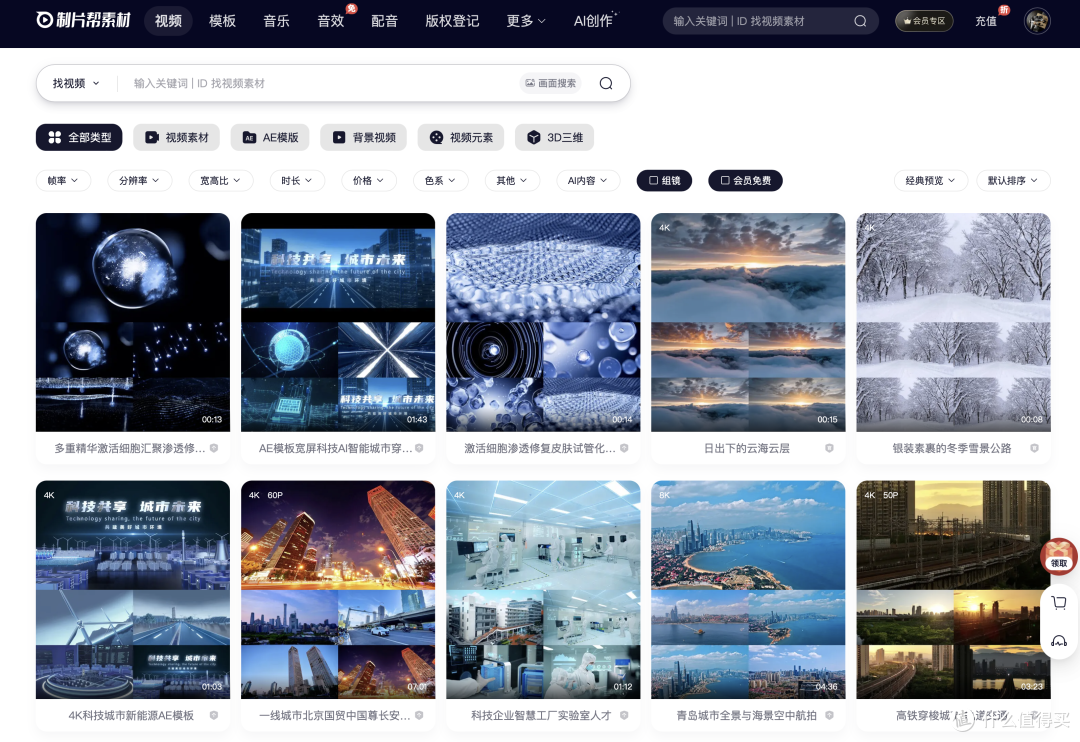1080x742 pixels.
Task: Click the shield icon beside 一线城市北京国贸中国尊
Action: point(419,716)
